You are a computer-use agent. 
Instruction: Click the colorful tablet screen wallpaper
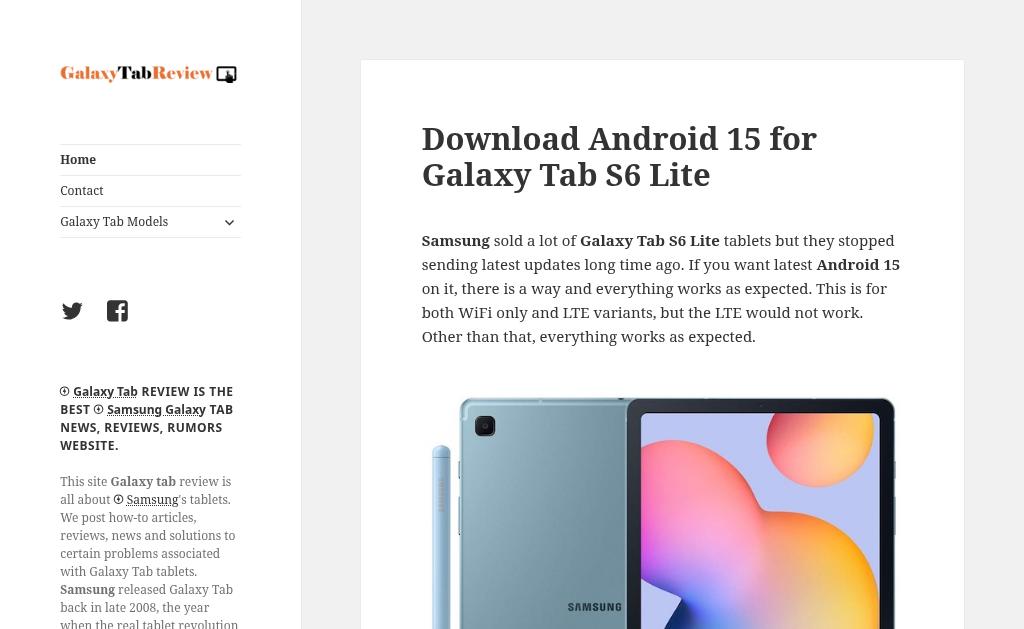tap(760, 521)
